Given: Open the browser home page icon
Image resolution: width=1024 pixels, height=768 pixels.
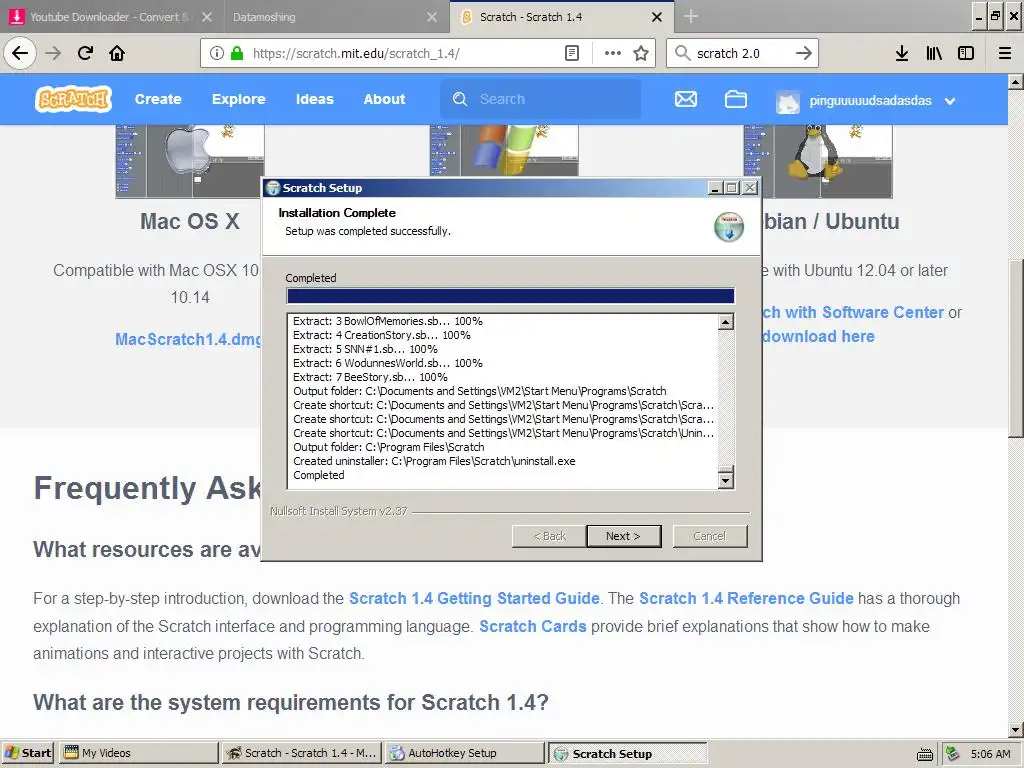Looking at the screenshot, I should pos(117,53).
